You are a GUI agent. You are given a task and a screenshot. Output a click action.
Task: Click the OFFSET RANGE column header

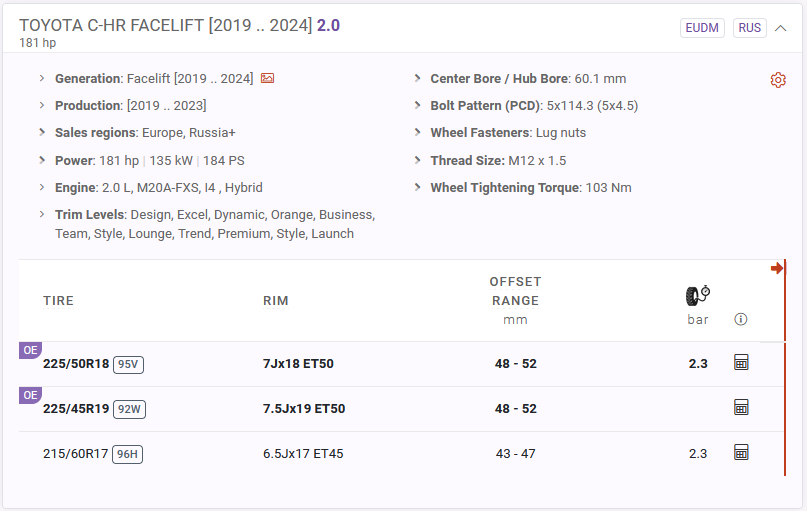[x=515, y=291]
